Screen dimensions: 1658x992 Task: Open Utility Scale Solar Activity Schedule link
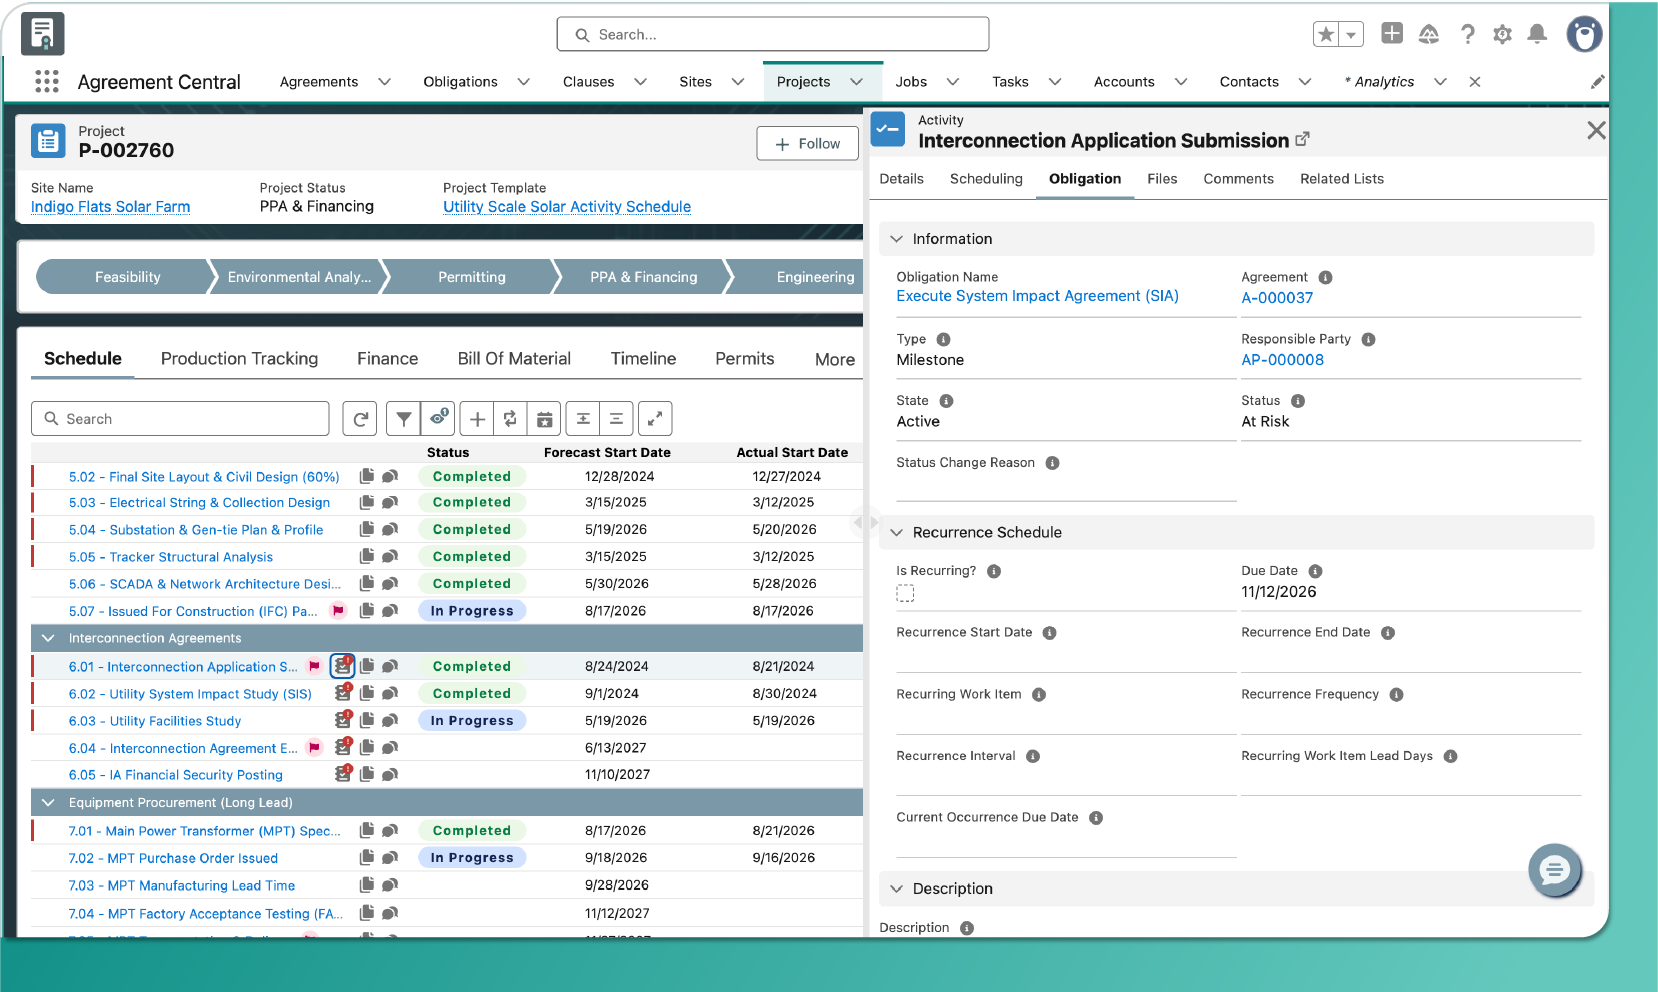pos(567,207)
